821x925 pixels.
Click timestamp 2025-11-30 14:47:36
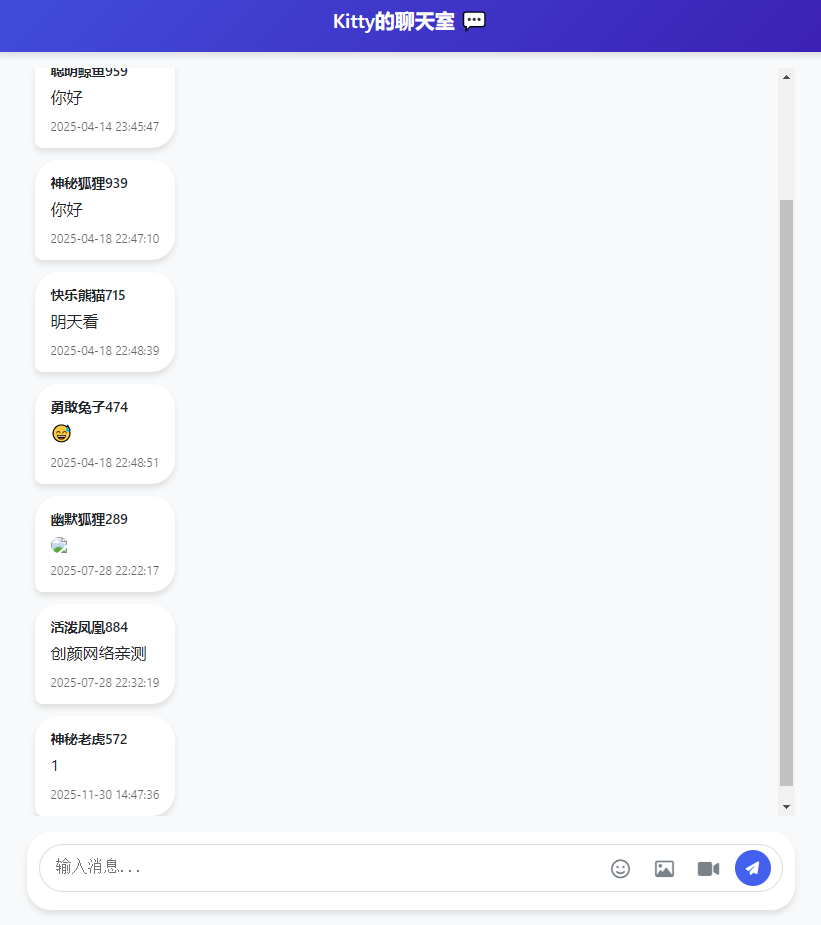[105, 795]
